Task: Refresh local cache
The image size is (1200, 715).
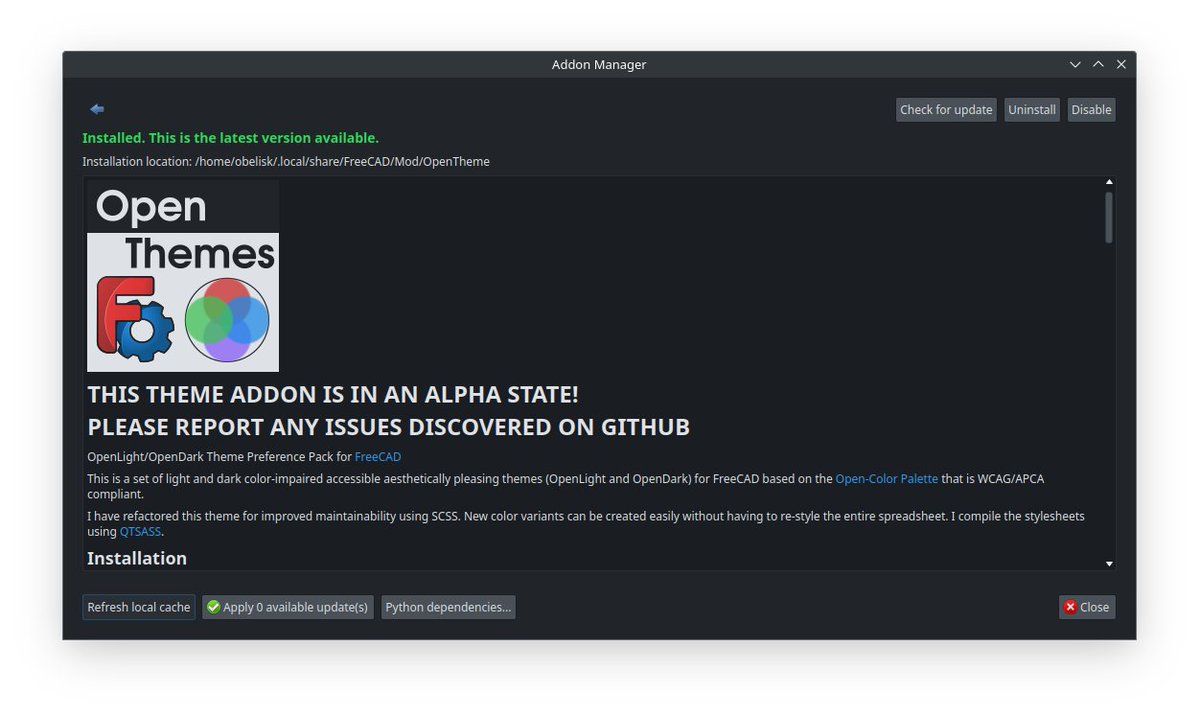Action: tap(139, 607)
